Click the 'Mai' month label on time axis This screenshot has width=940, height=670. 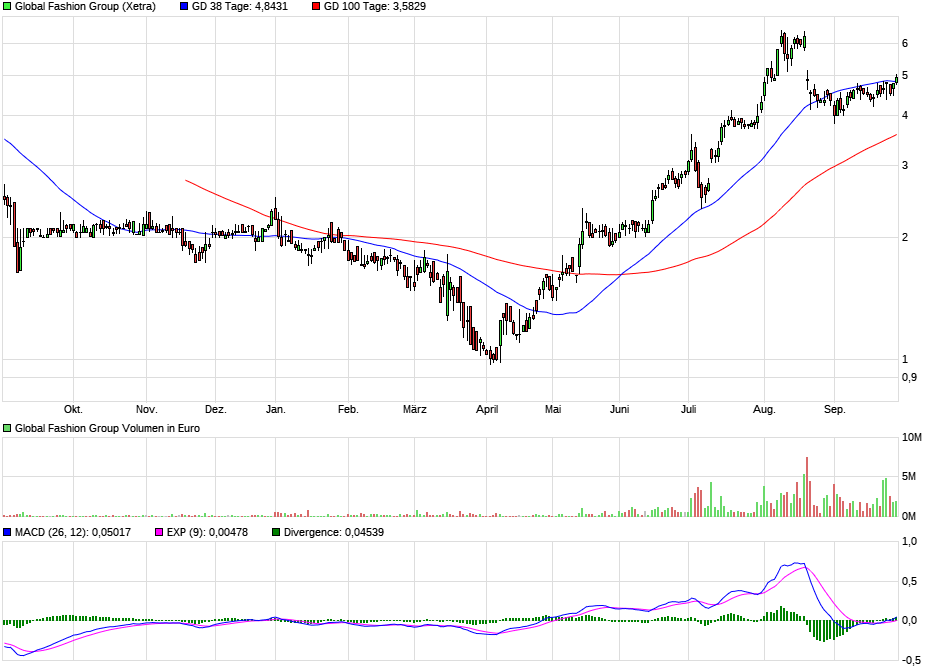point(553,410)
